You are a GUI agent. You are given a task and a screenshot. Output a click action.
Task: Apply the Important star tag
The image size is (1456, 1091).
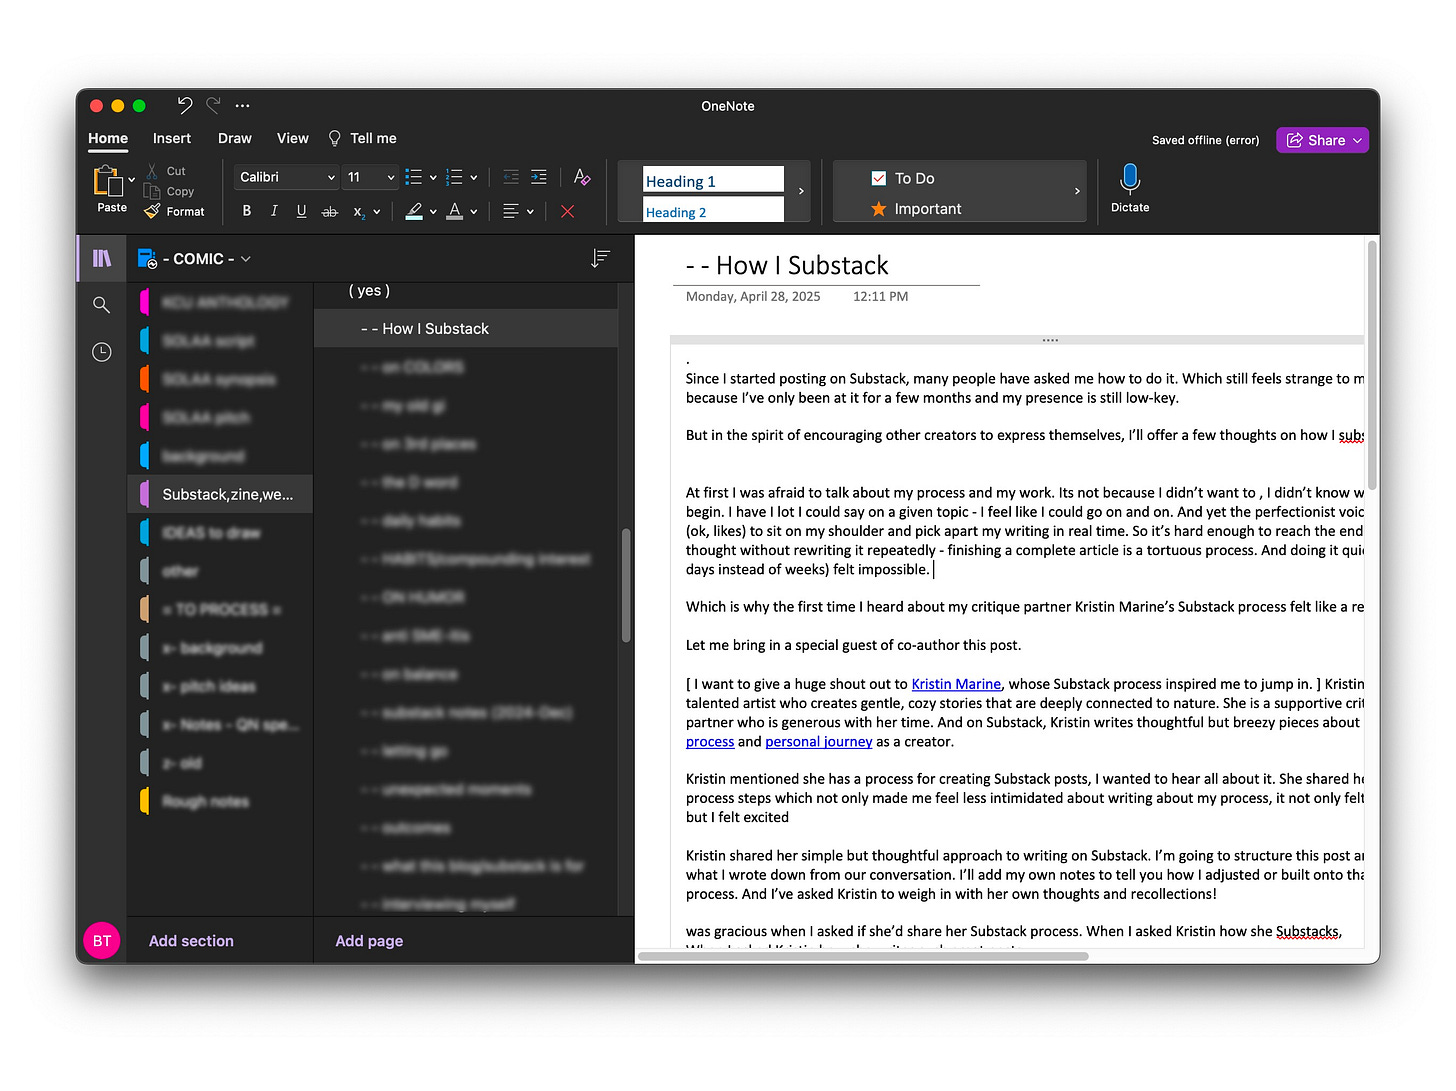(915, 208)
